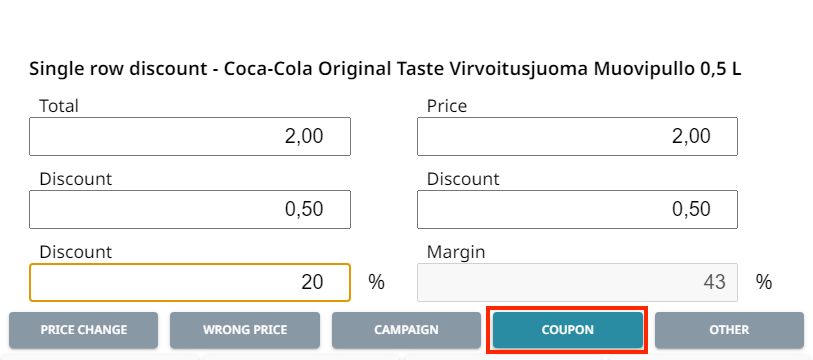813x360 pixels.
Task: Focus the discount percentage field showing 20
Action: (x=190, y=283)
